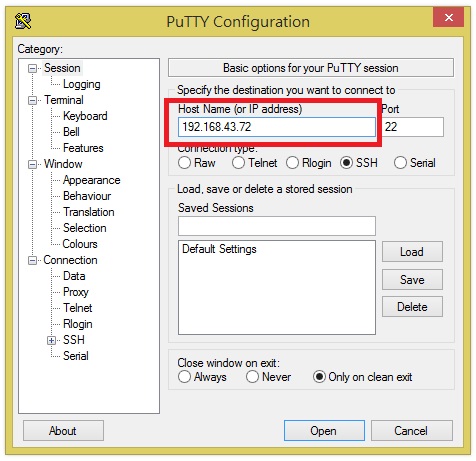Collapse the Terminal category node

32,100
